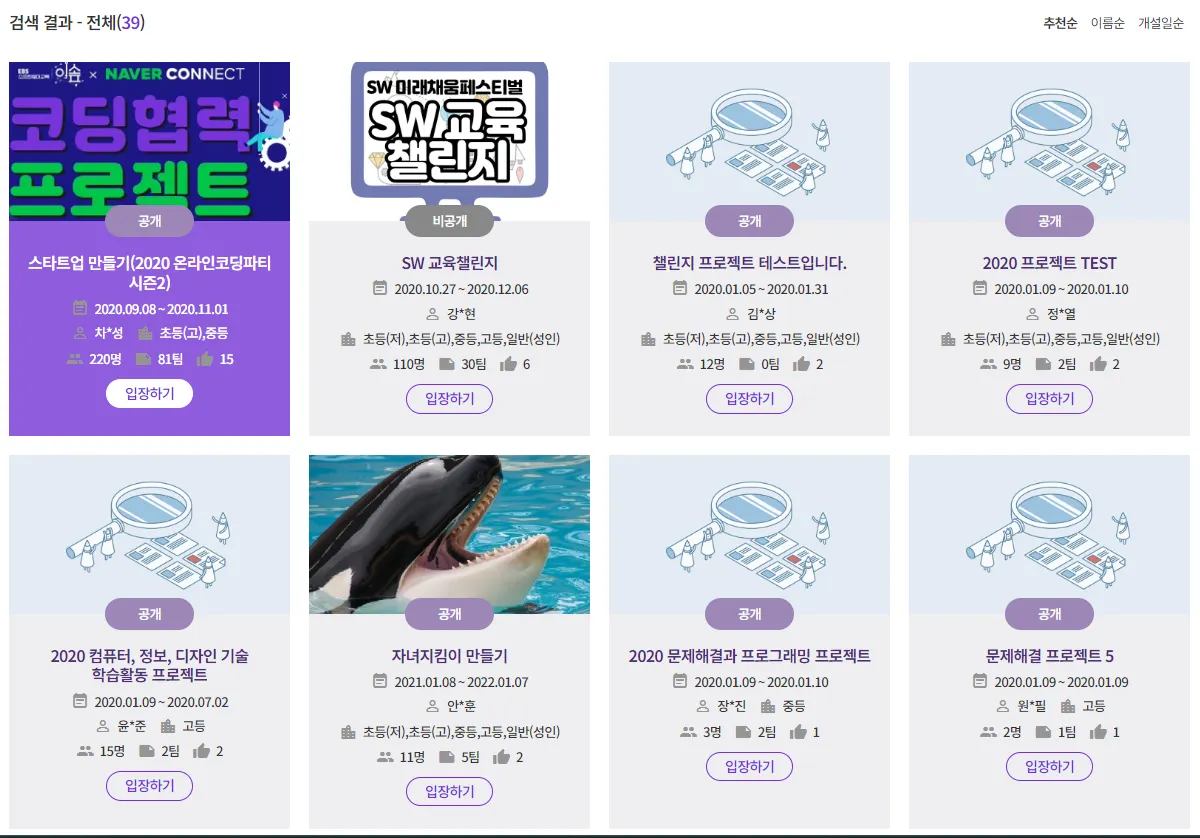Sort results by 이름순
Image resolution: width=1200 pixels, height=838 pixels.
(x=1107, y=23)
